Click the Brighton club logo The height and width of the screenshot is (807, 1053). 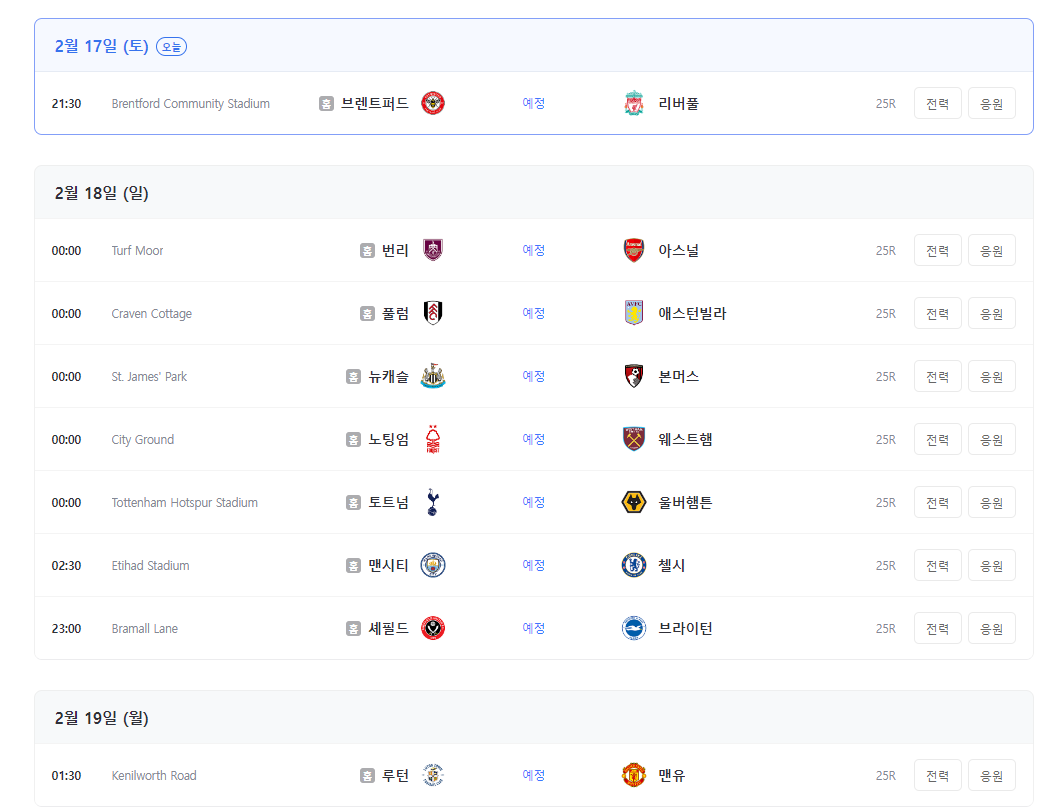point(633,628)
